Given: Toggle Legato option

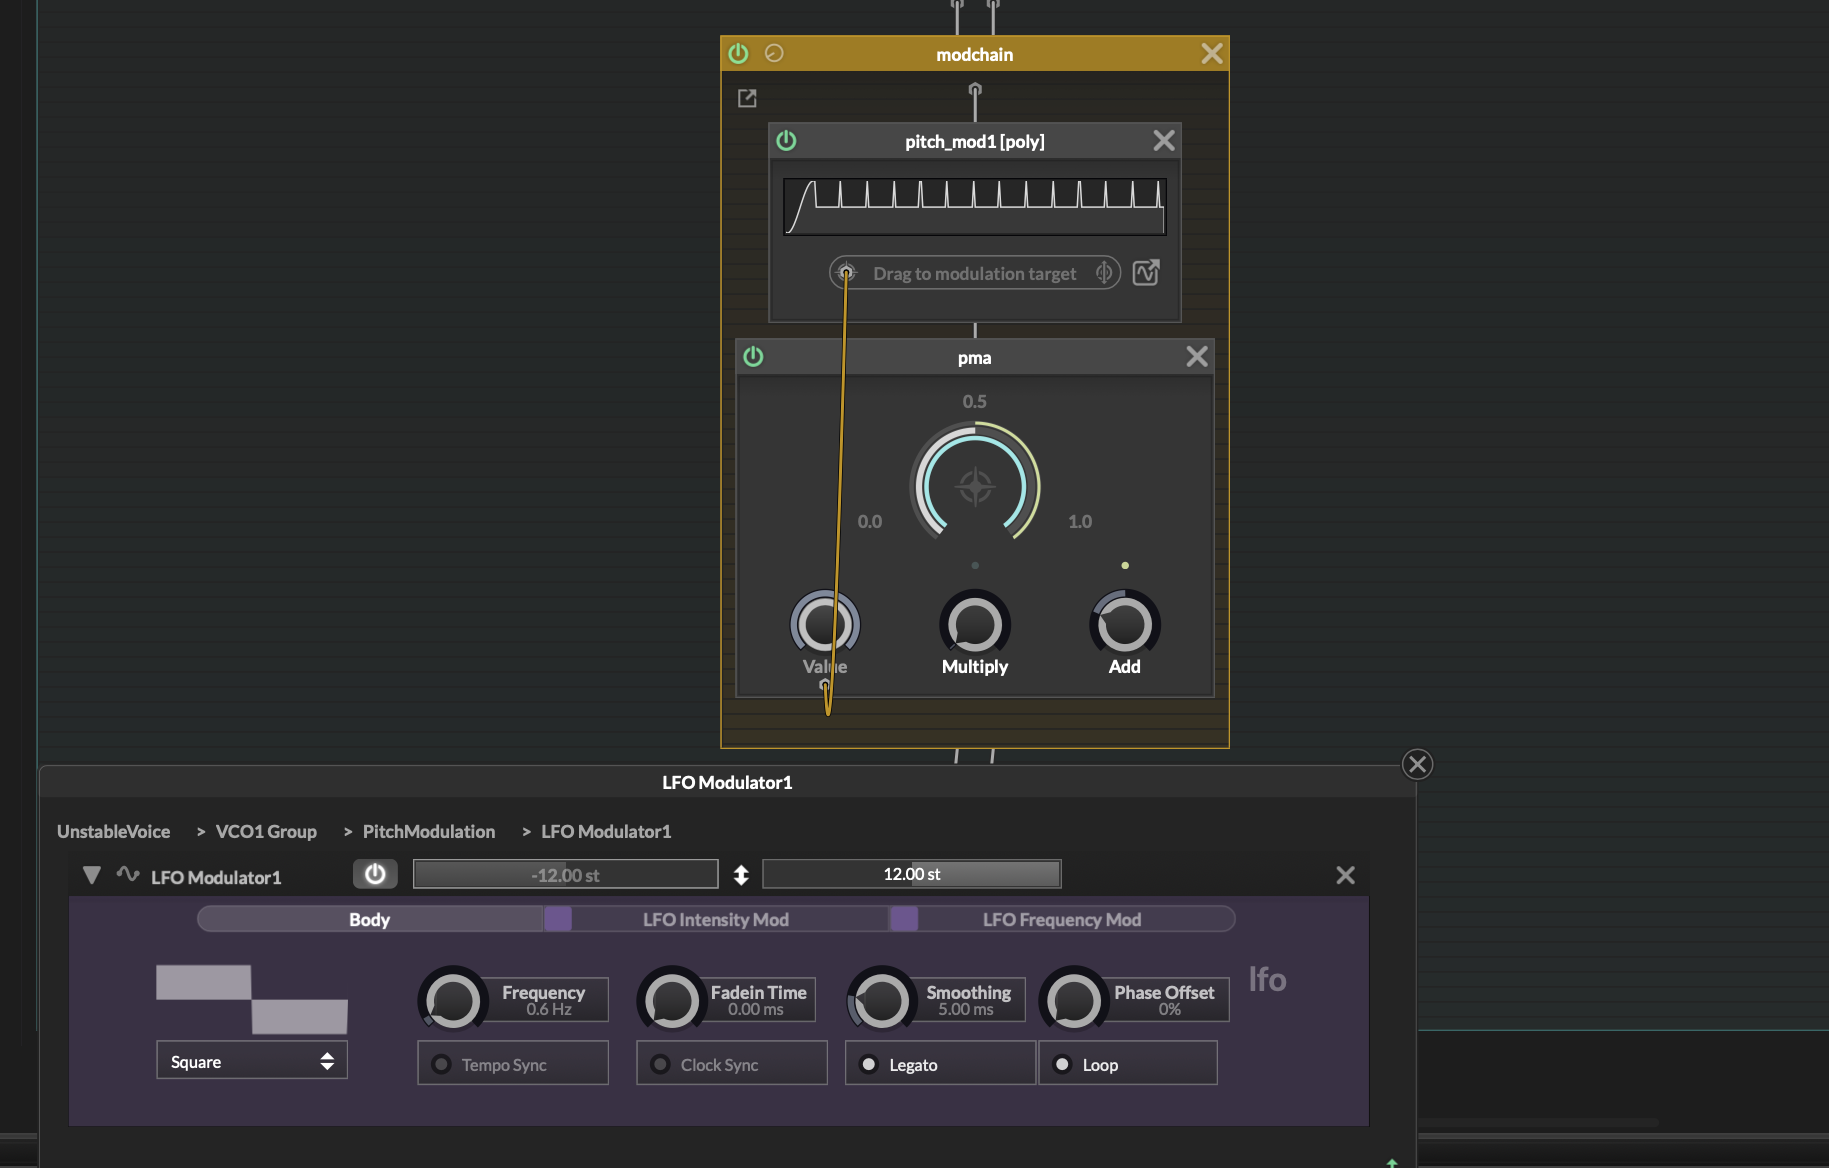Looking at the screenshot, I should (941, 1064).
